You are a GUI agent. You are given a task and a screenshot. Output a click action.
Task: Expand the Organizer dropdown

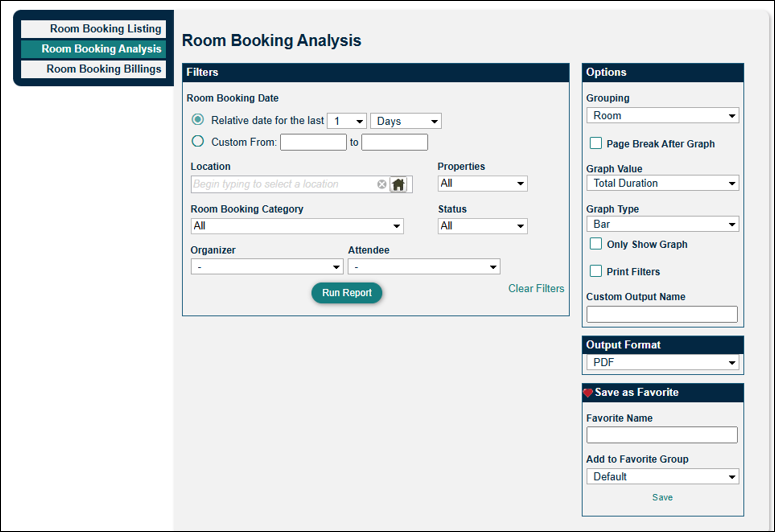267,267
